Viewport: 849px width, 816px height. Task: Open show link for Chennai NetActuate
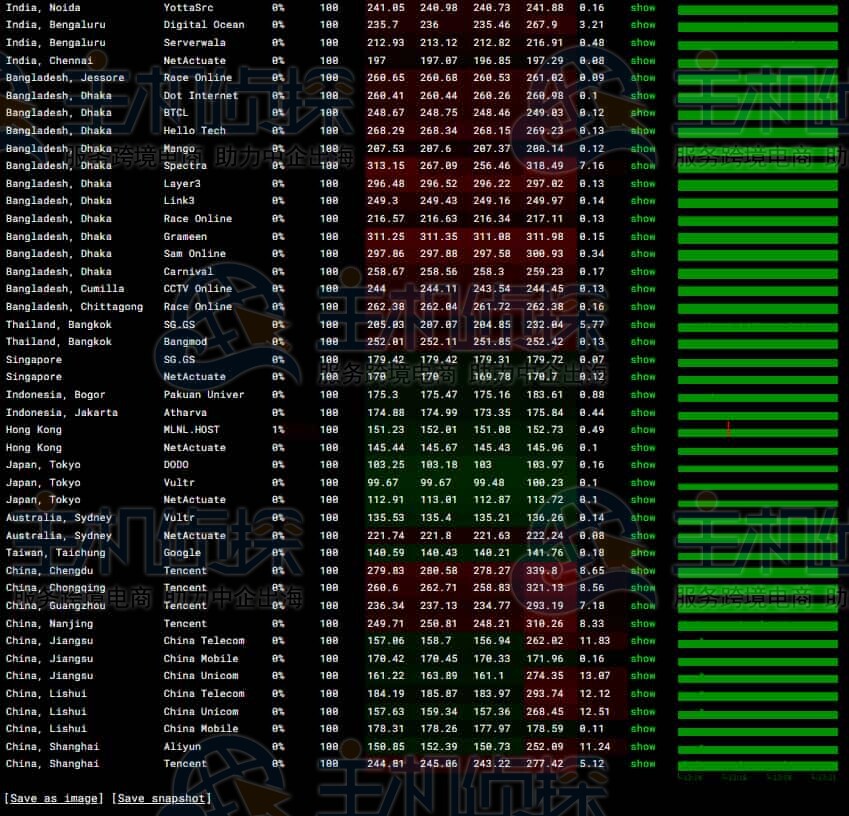643,61
